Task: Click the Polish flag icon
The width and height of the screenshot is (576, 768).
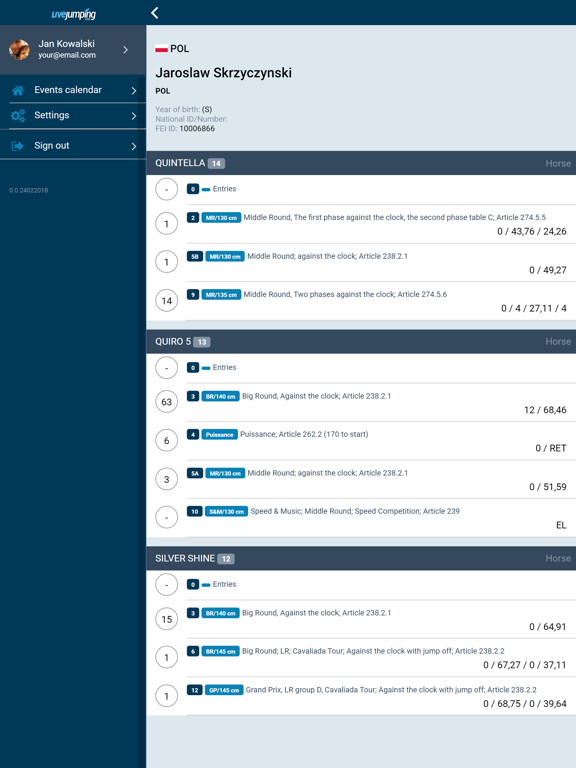Action: tap(162, 48)
